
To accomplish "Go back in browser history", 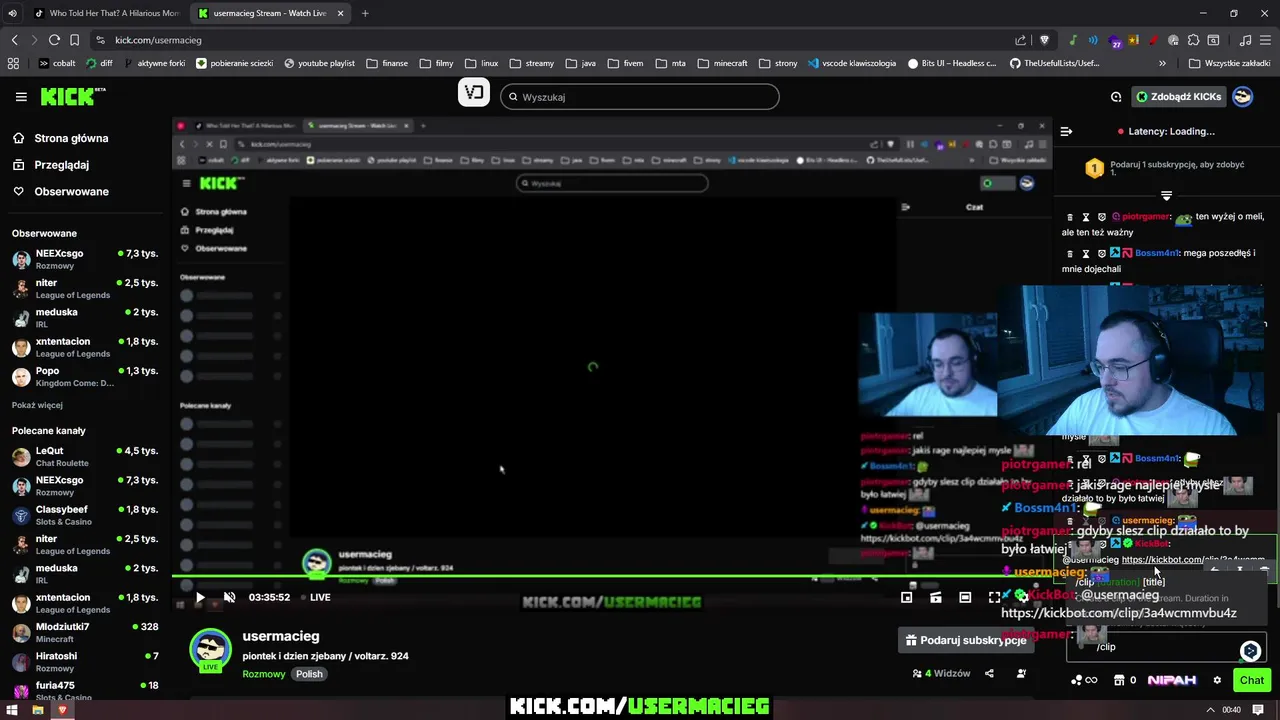I will (14, 40).
